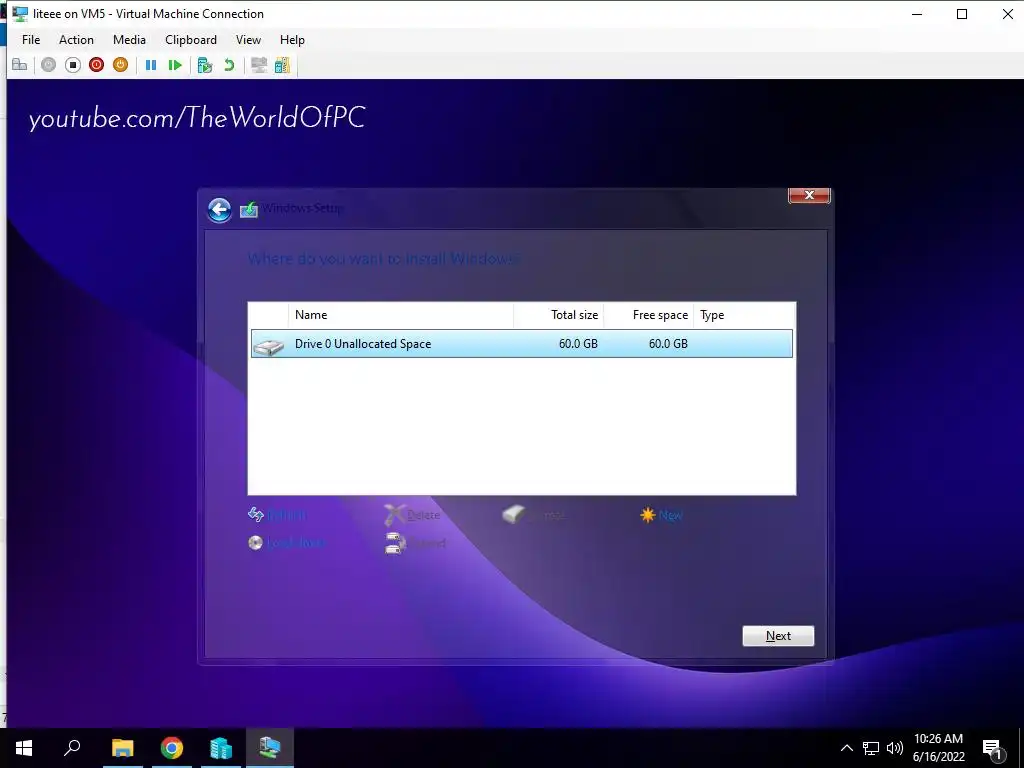Click the Load driver link
This screenshot has width=1024, height=768.
(x=296, y=543)
